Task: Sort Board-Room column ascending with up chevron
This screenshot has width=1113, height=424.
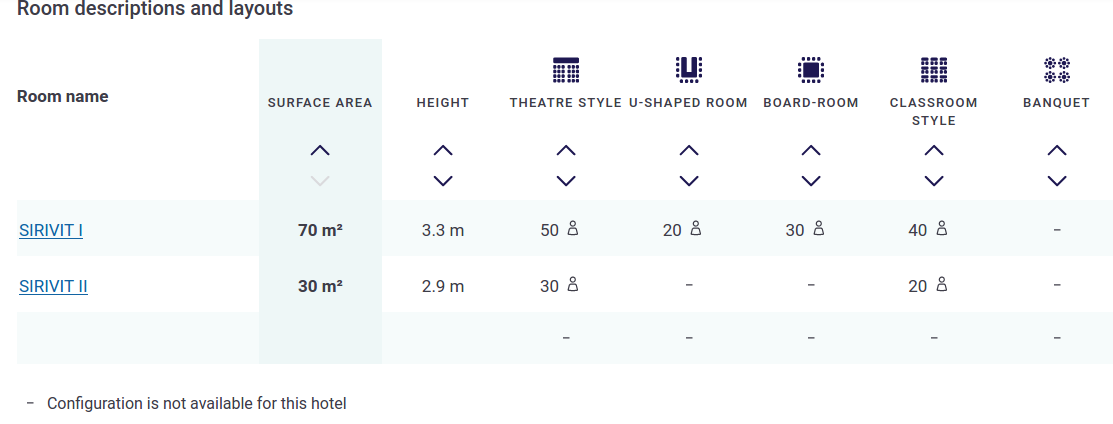Action: (811, 151)
